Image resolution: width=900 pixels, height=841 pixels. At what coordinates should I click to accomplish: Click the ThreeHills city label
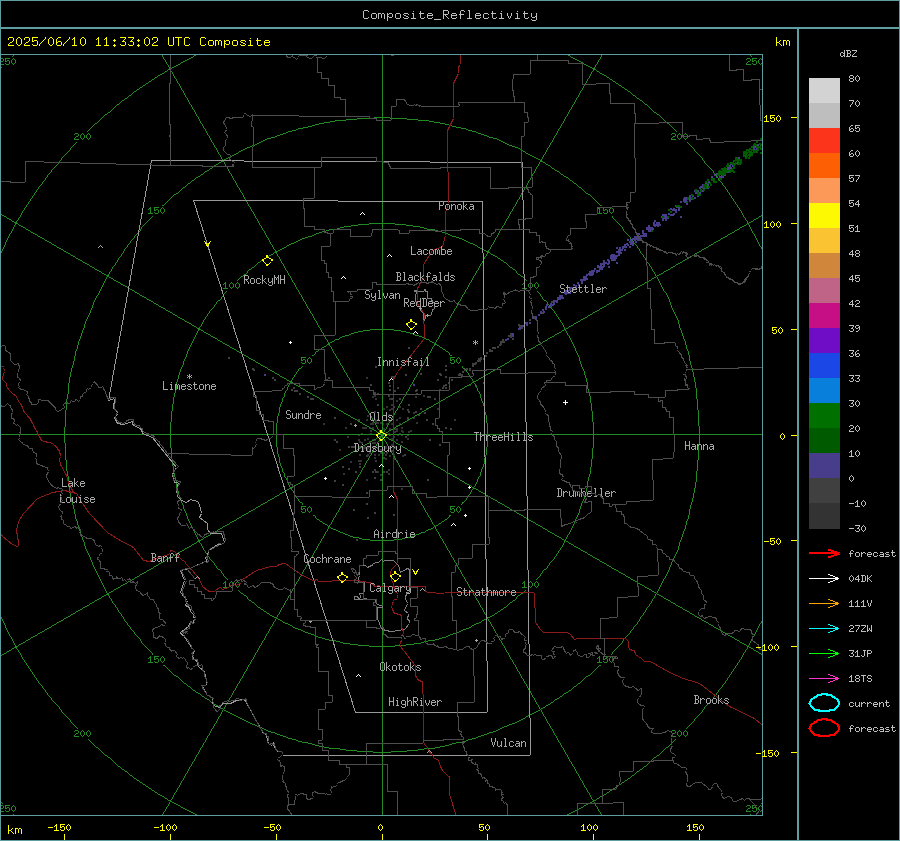point(503,437)
